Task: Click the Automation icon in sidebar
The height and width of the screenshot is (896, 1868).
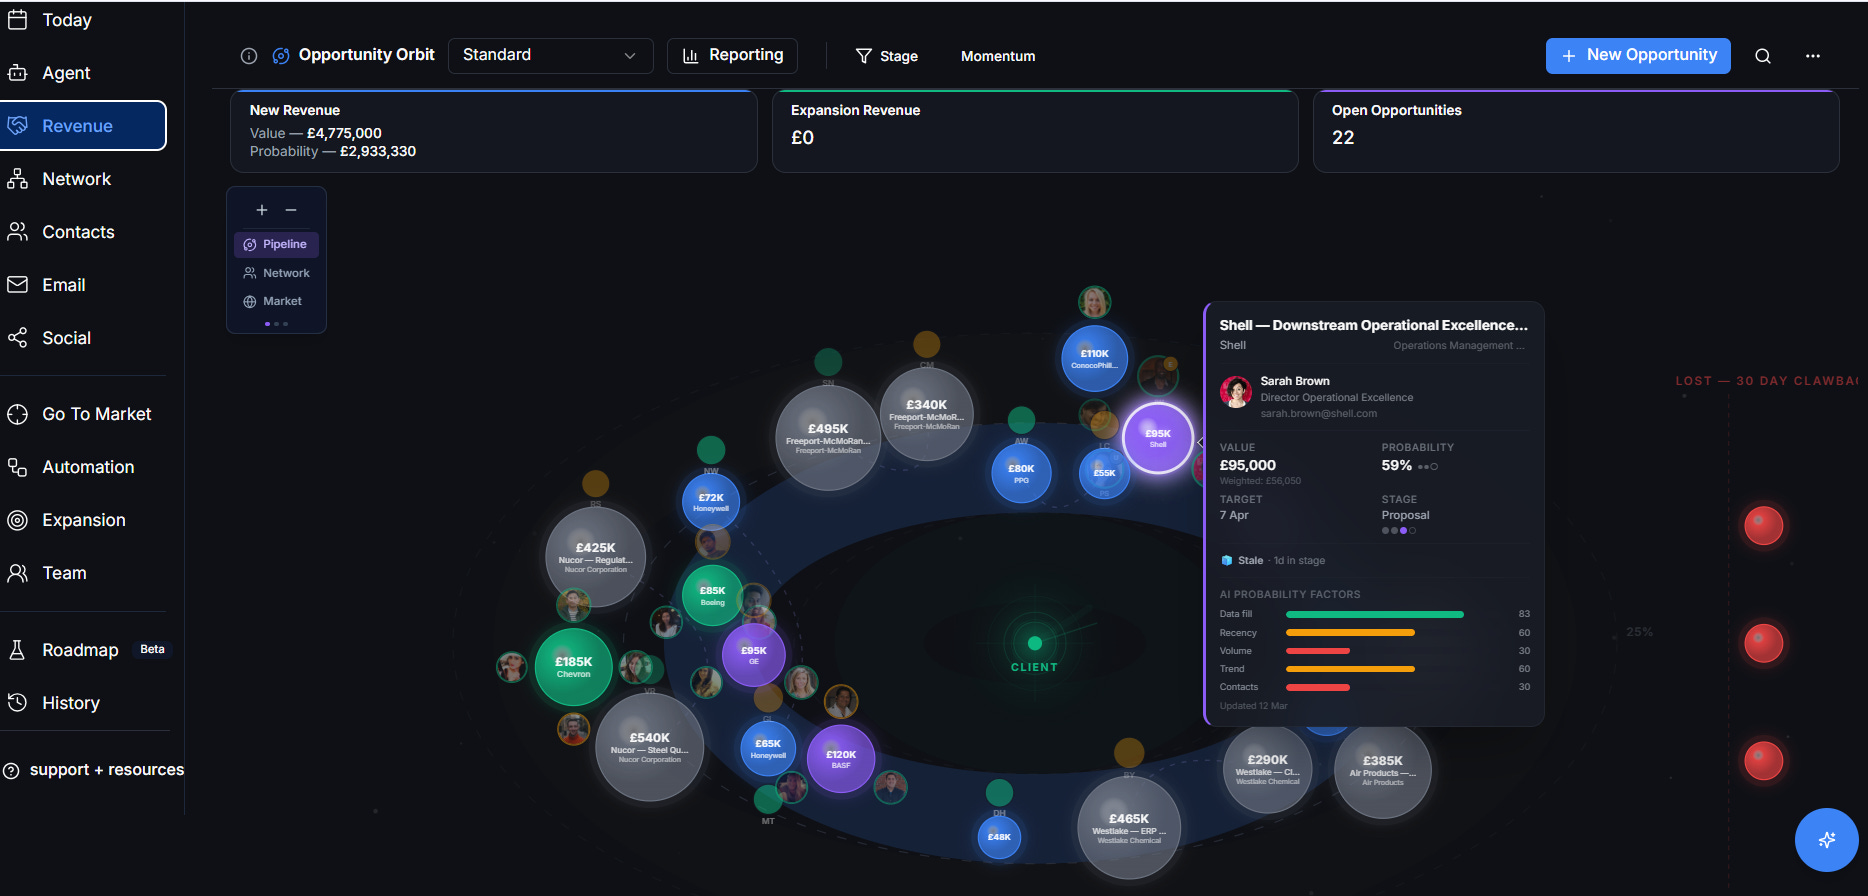Action: click(17, 467)
